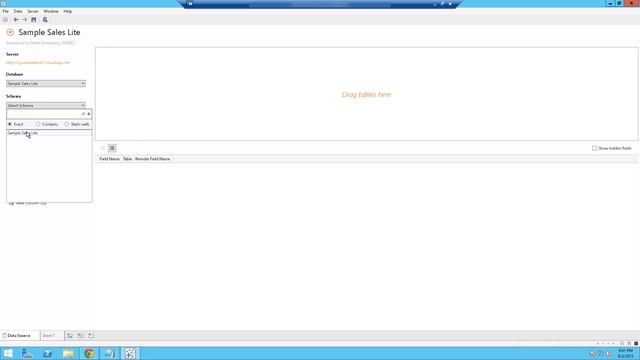Open the Help menu
Screen dimensions: 640x360
pos(68,11)
